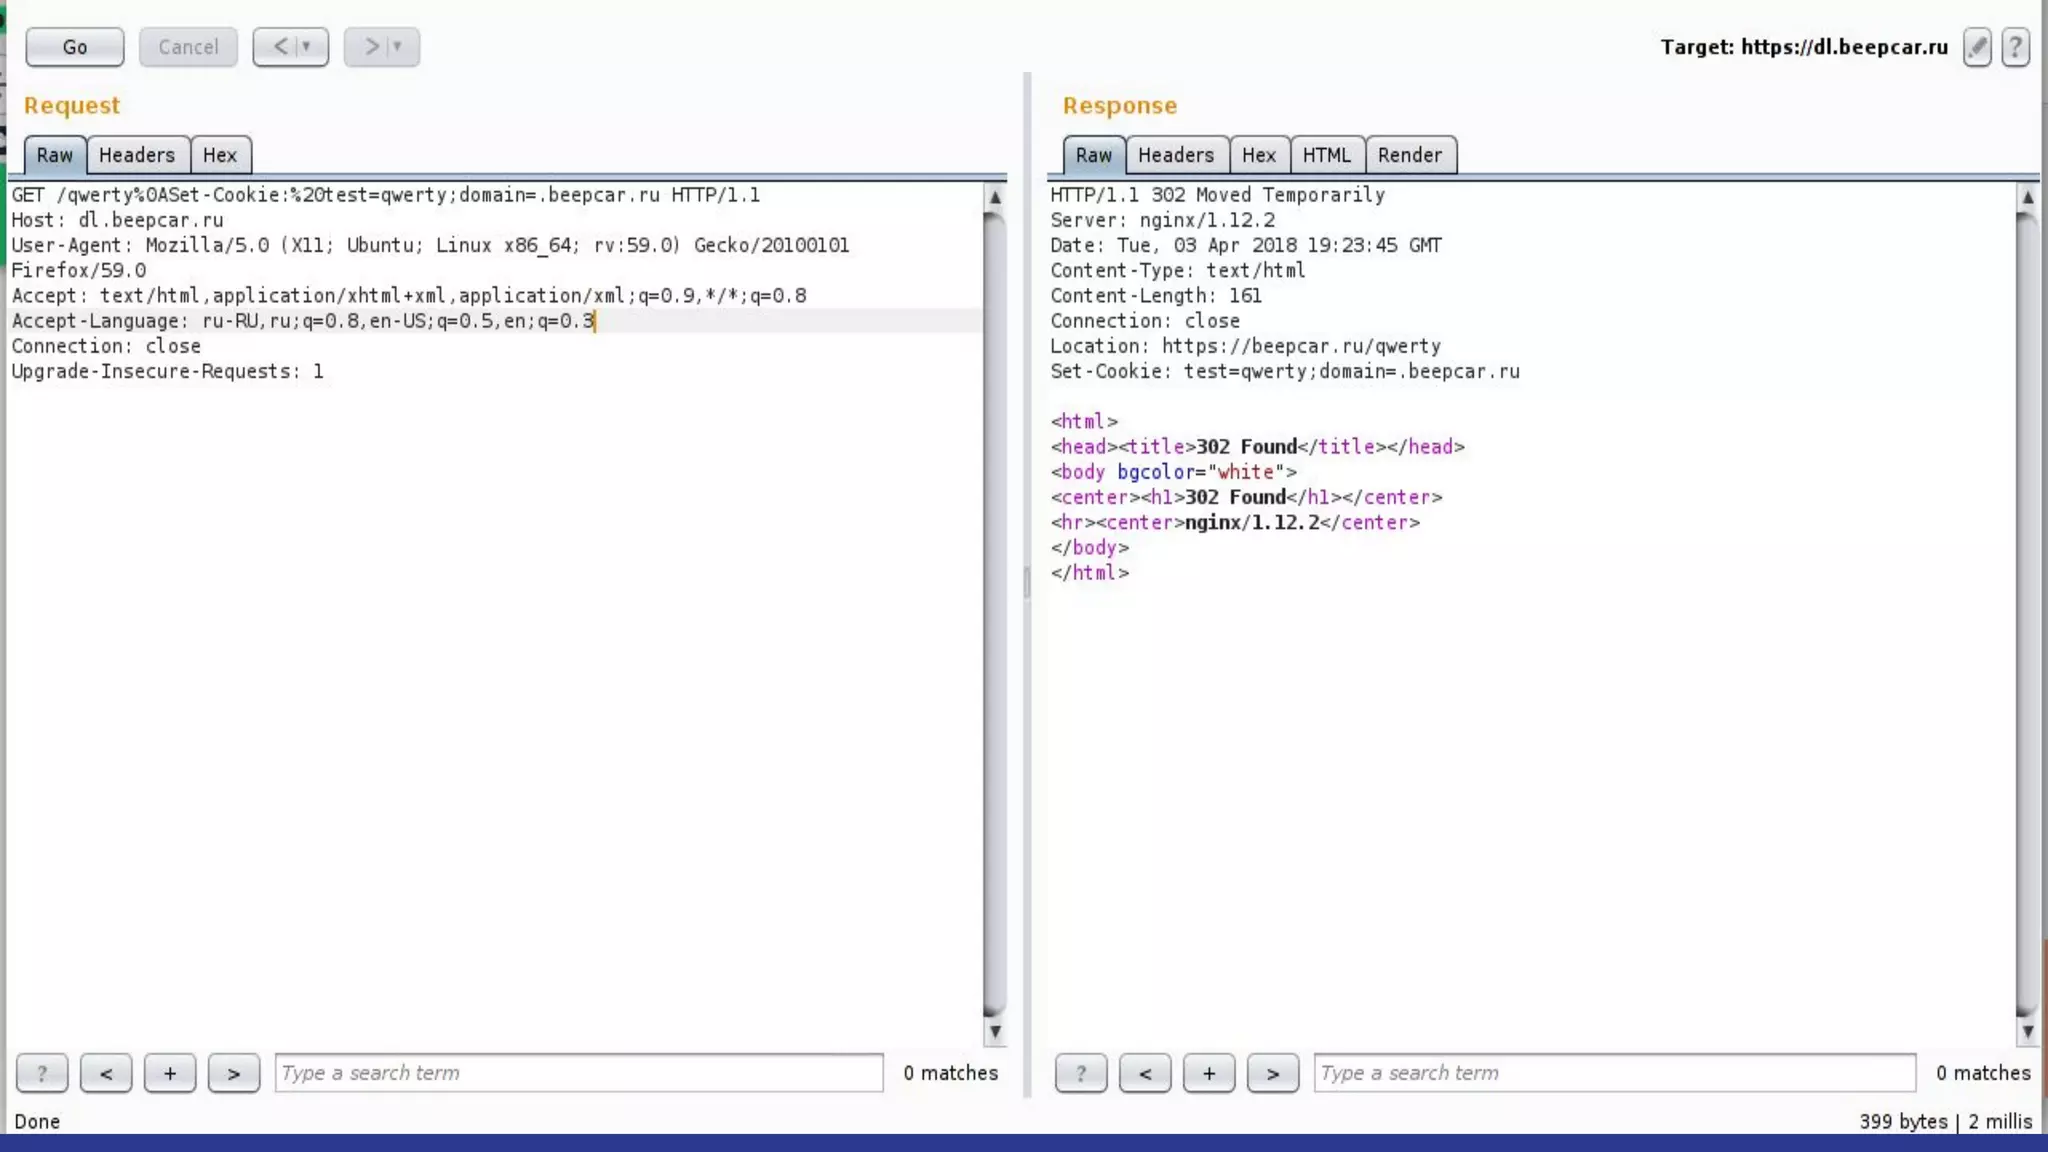Focus the response search term field

tap(1614, 1073)
